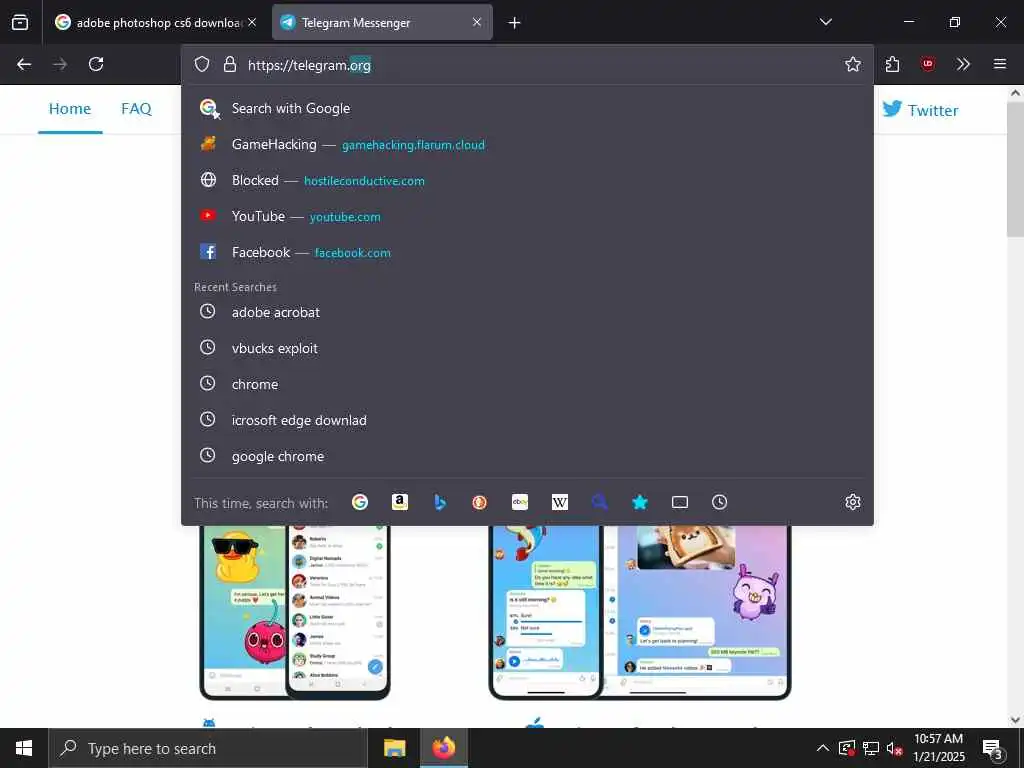1024x768 pixels.
Task: Open search settings gear icon
Action: point(852,502)
